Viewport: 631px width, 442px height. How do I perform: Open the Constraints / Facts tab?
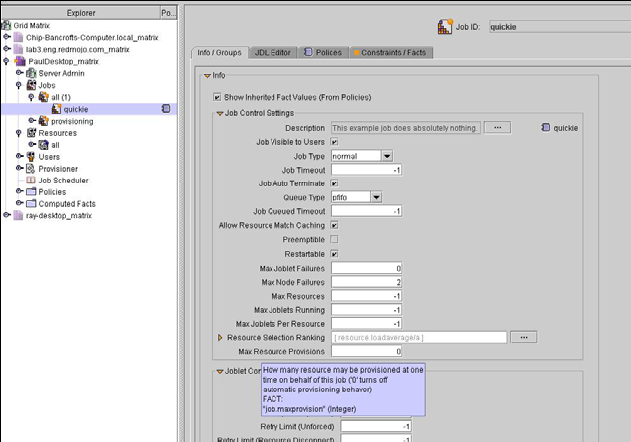391,53
